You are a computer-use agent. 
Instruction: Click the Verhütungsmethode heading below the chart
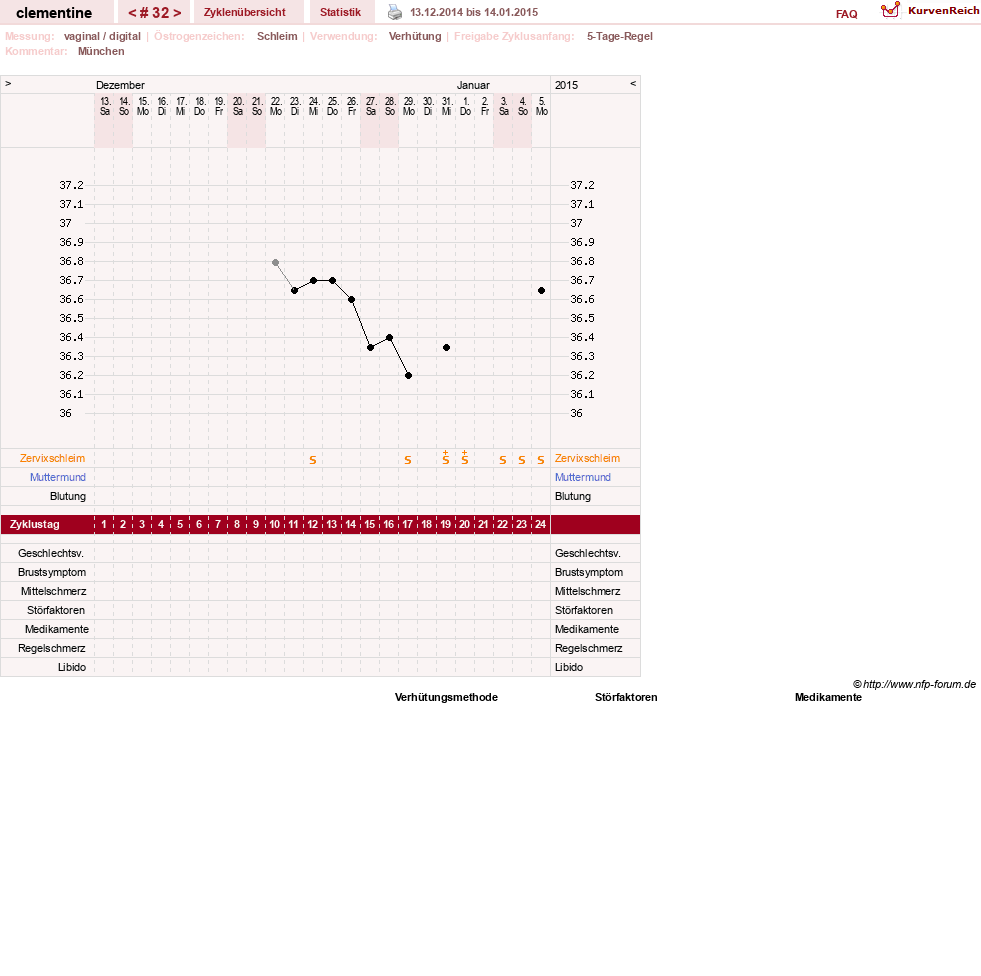pyautogui.click(x=446, y=697)
